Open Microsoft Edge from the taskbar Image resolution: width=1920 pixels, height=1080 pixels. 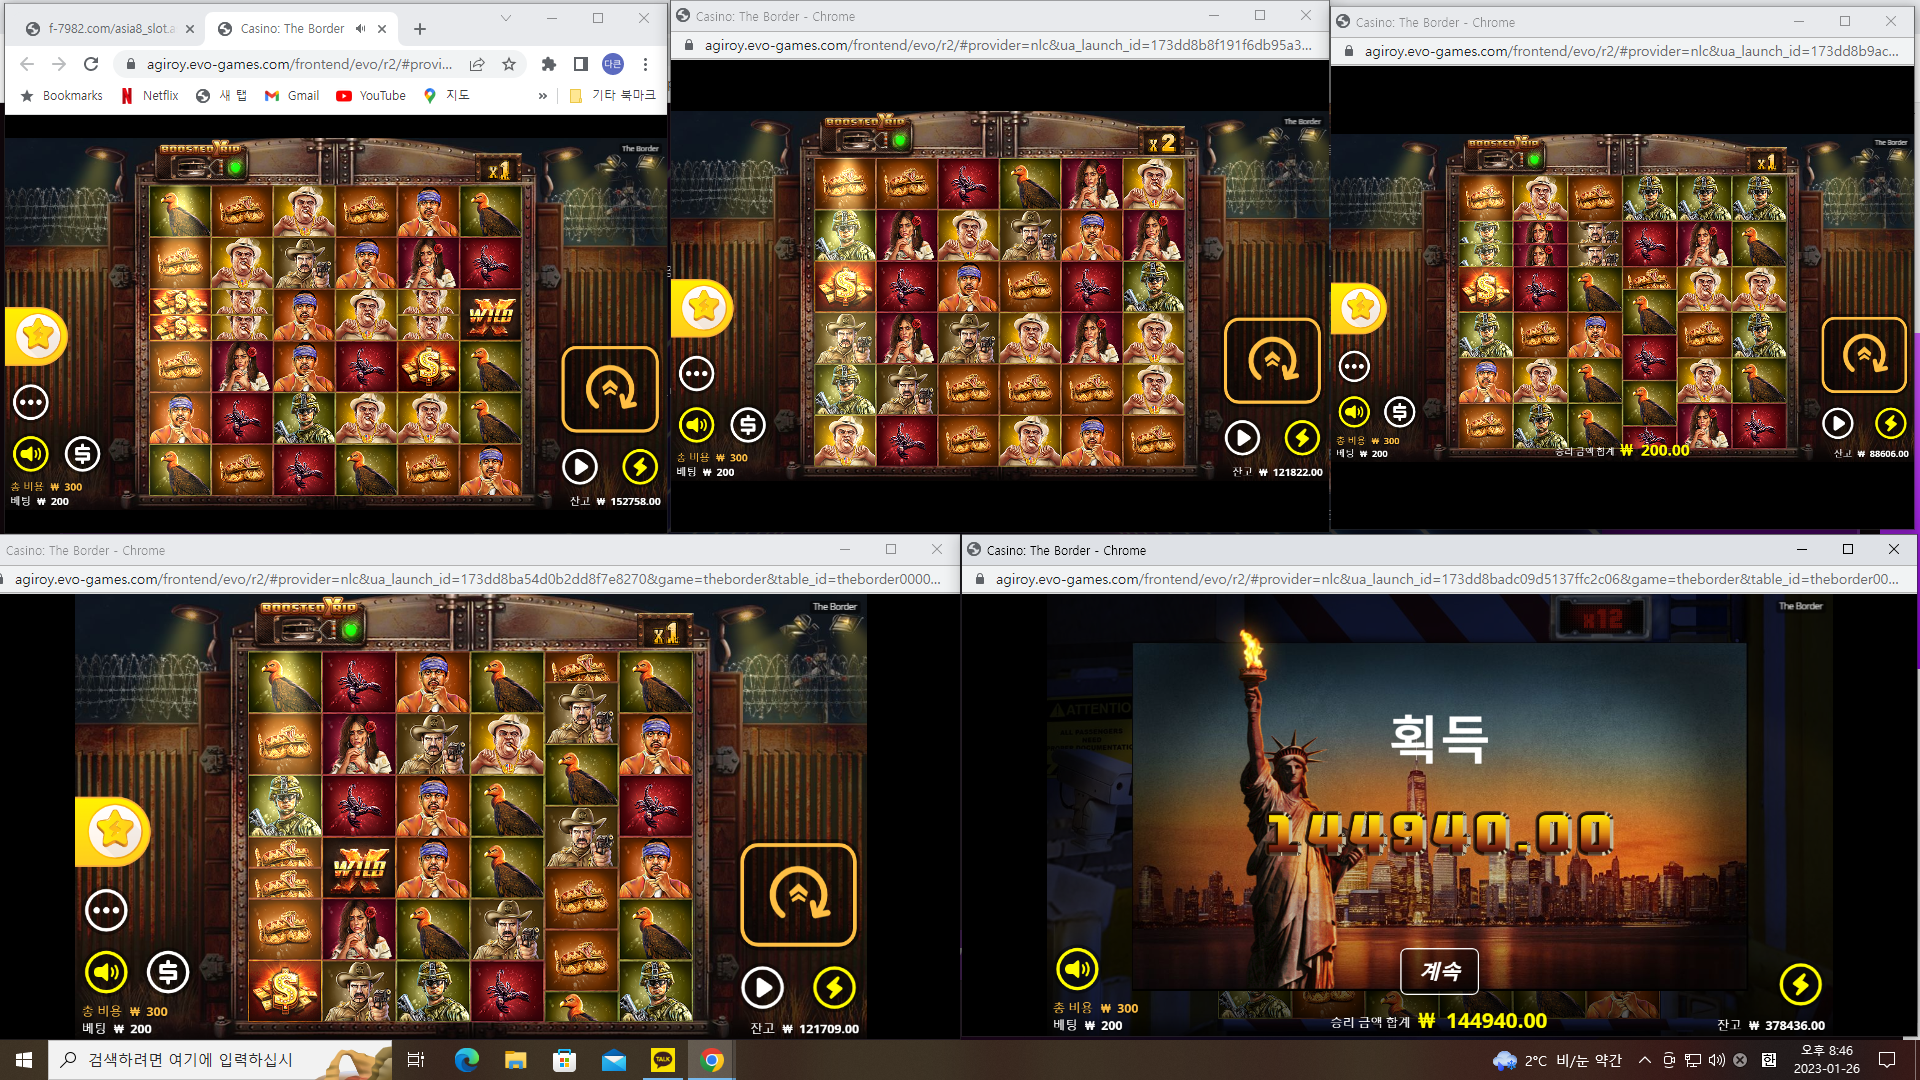click(466, 1060)
